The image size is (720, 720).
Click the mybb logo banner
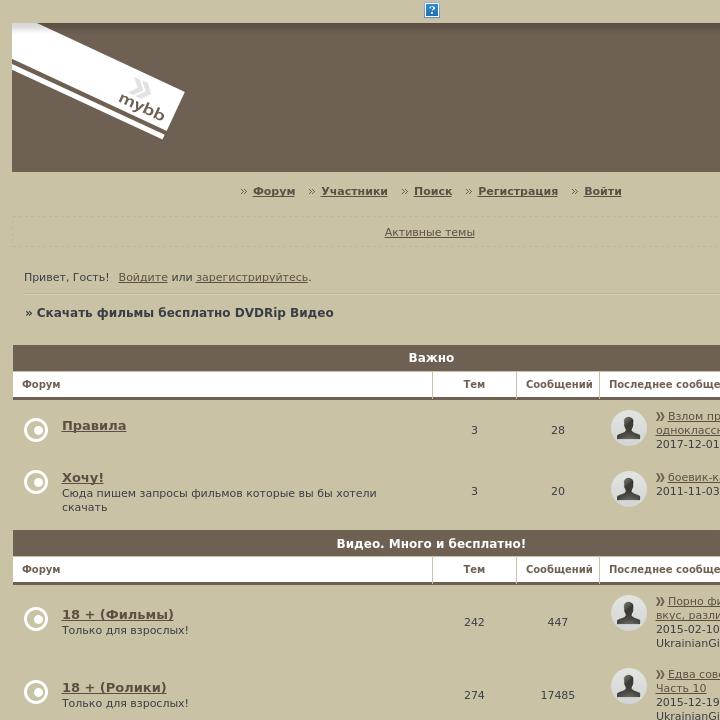point(98,81)
